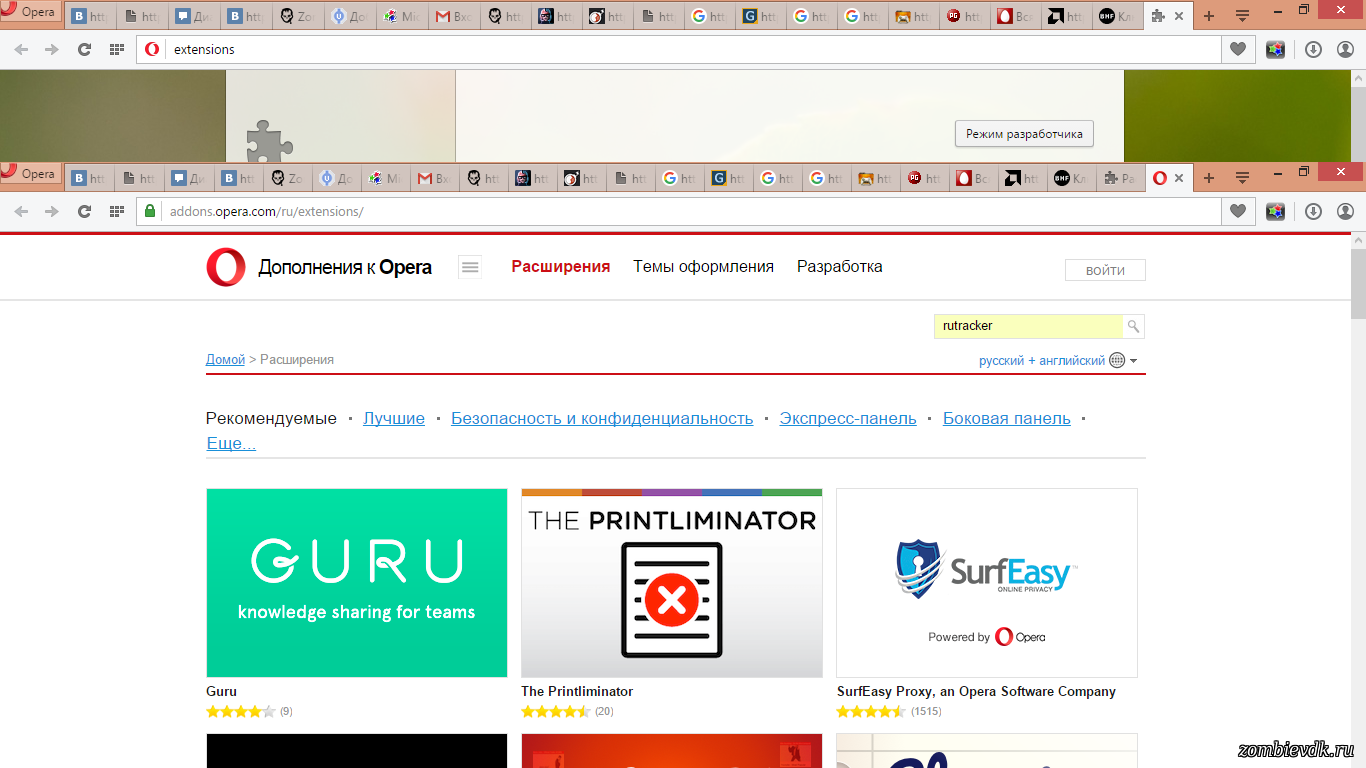Click the colorful extension icon in top window
Screen dimensions: 1366x768
pos(1275,49)
